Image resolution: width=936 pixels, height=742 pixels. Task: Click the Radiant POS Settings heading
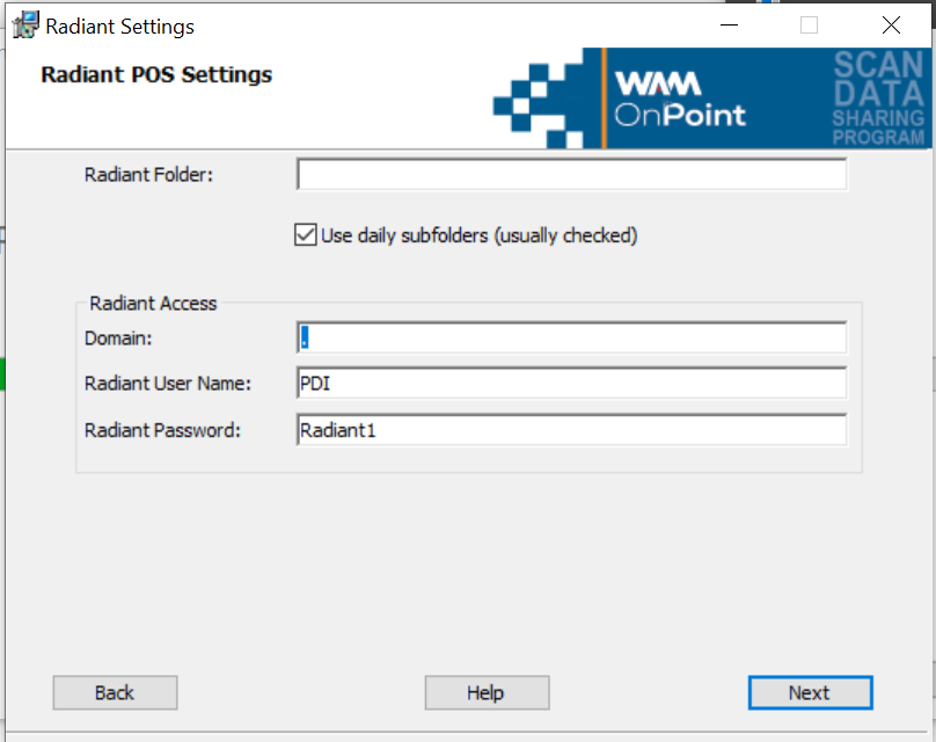coord(156,75)
